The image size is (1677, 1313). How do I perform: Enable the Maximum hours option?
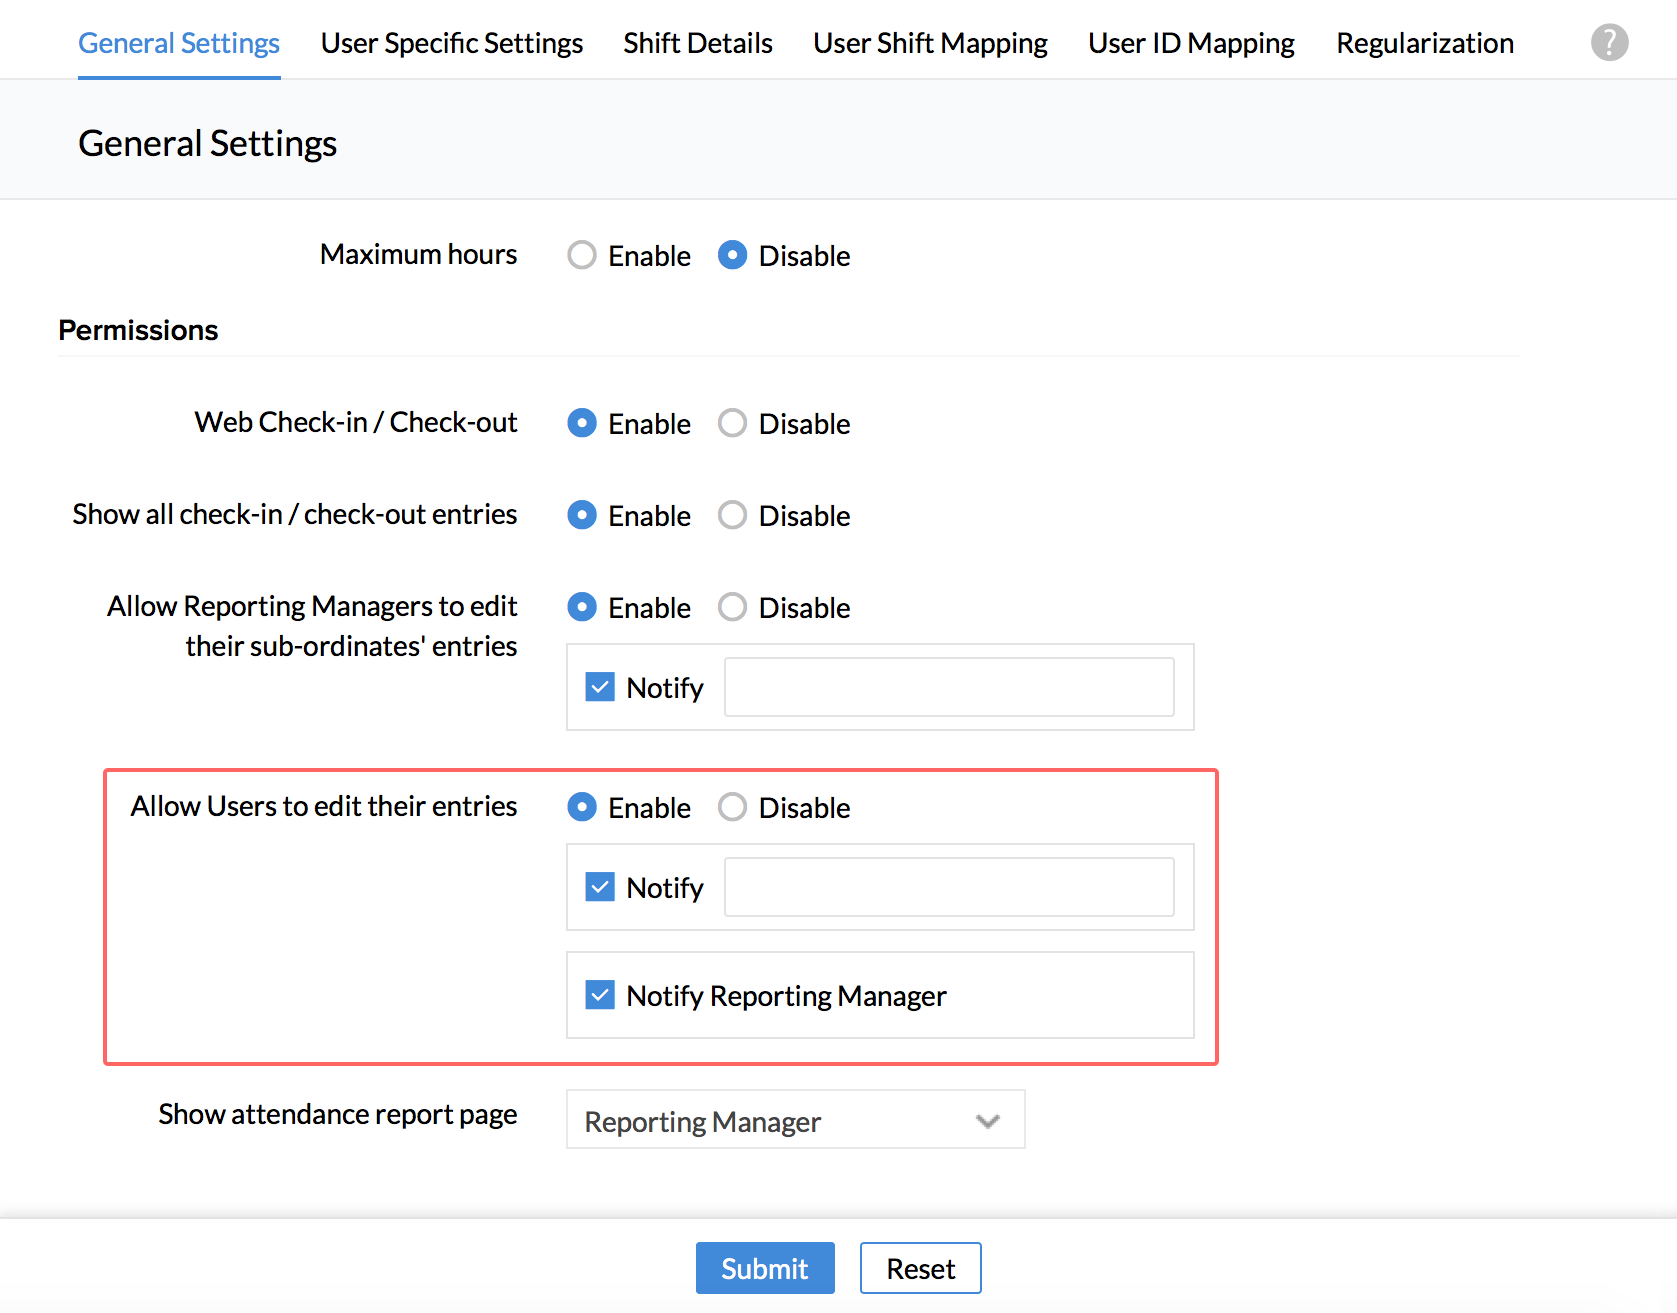click(x=582, y=255)
